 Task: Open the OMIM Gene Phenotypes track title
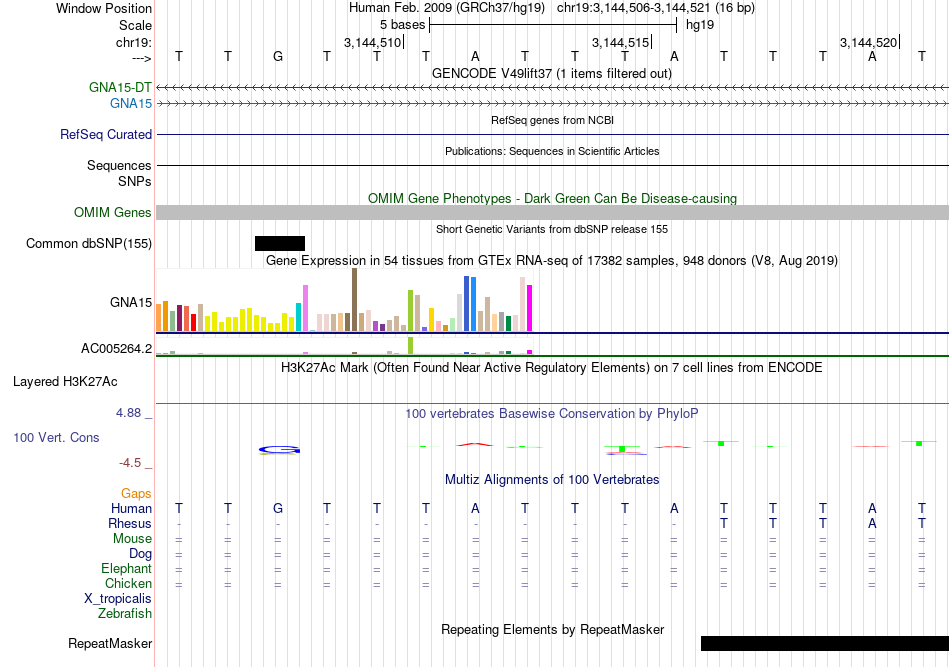552,198
